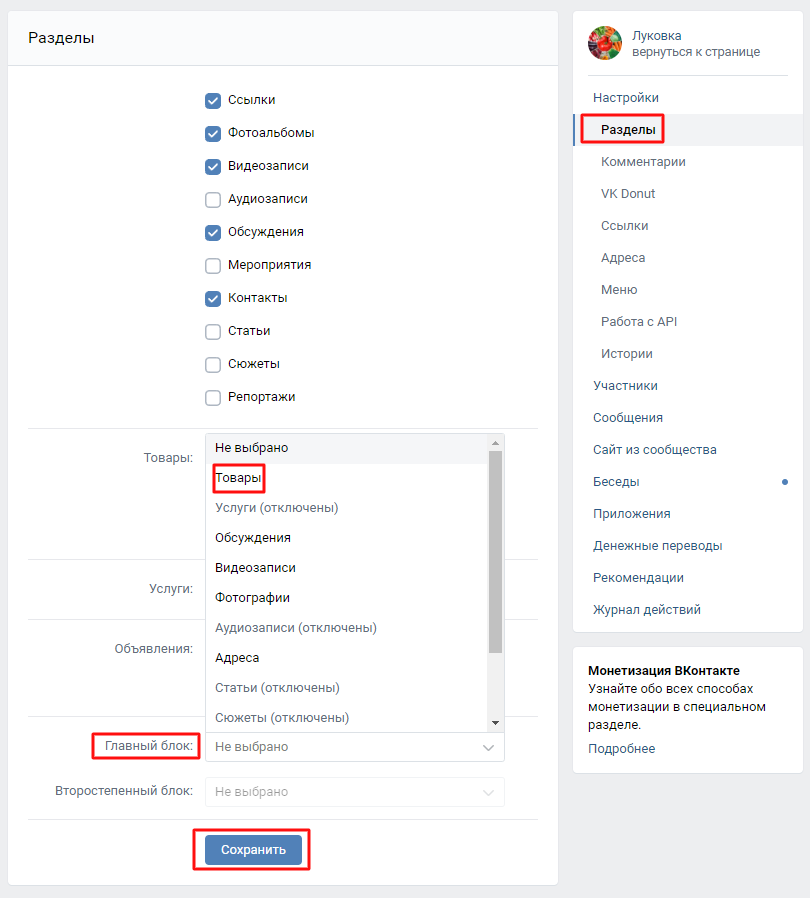Image resolution: width=810 pixels, height=898 pixels.
Task: Click the dropdown list scrollbar thumb
Action: click(494, 550)
